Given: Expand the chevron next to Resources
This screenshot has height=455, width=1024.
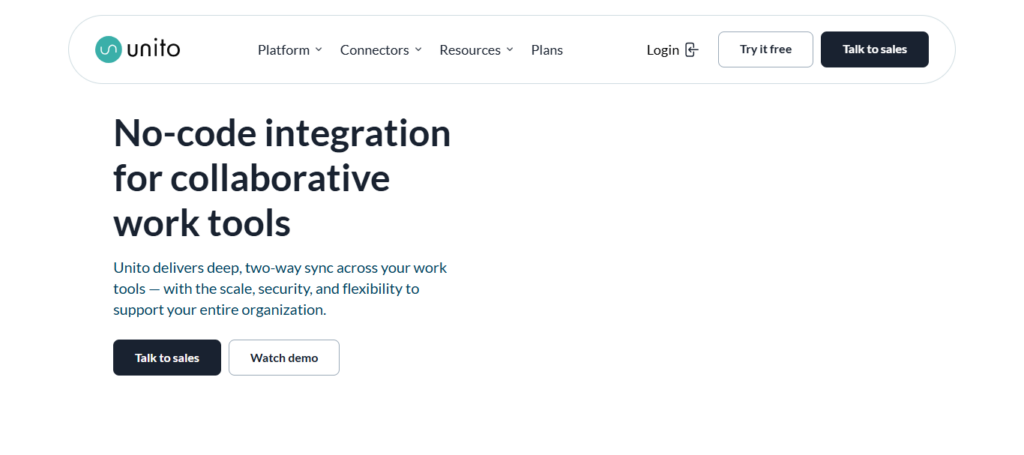Looking at the screenshot, I should 510,49.
